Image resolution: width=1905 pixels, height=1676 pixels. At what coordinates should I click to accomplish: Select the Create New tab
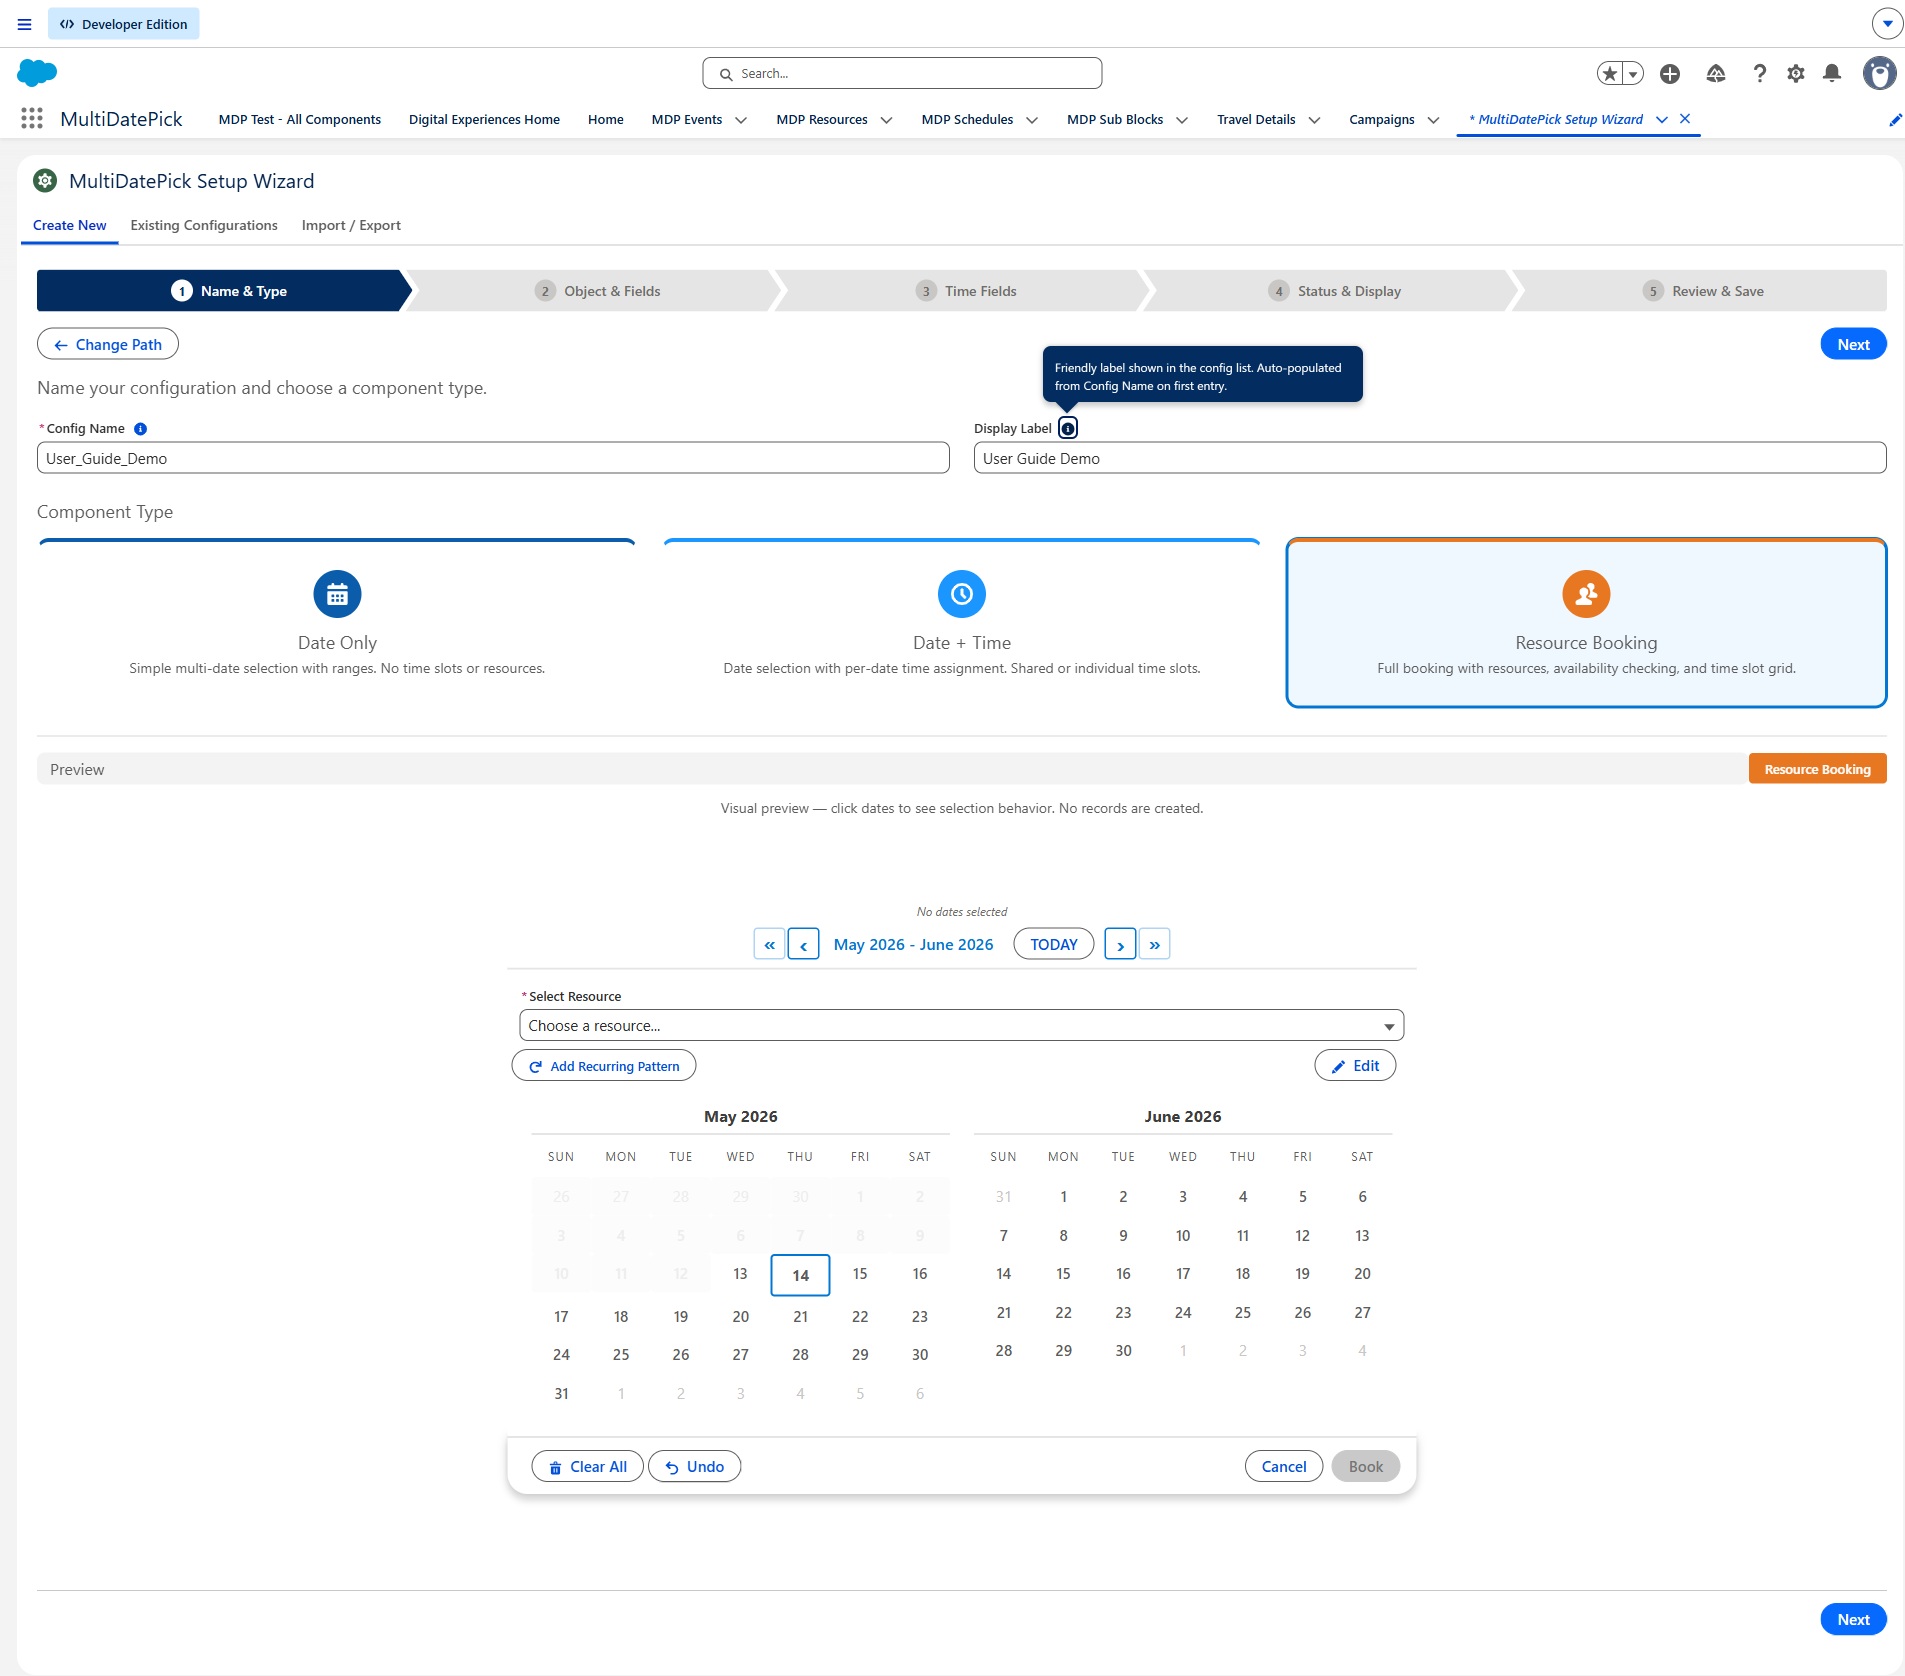[x=70, y=226]
